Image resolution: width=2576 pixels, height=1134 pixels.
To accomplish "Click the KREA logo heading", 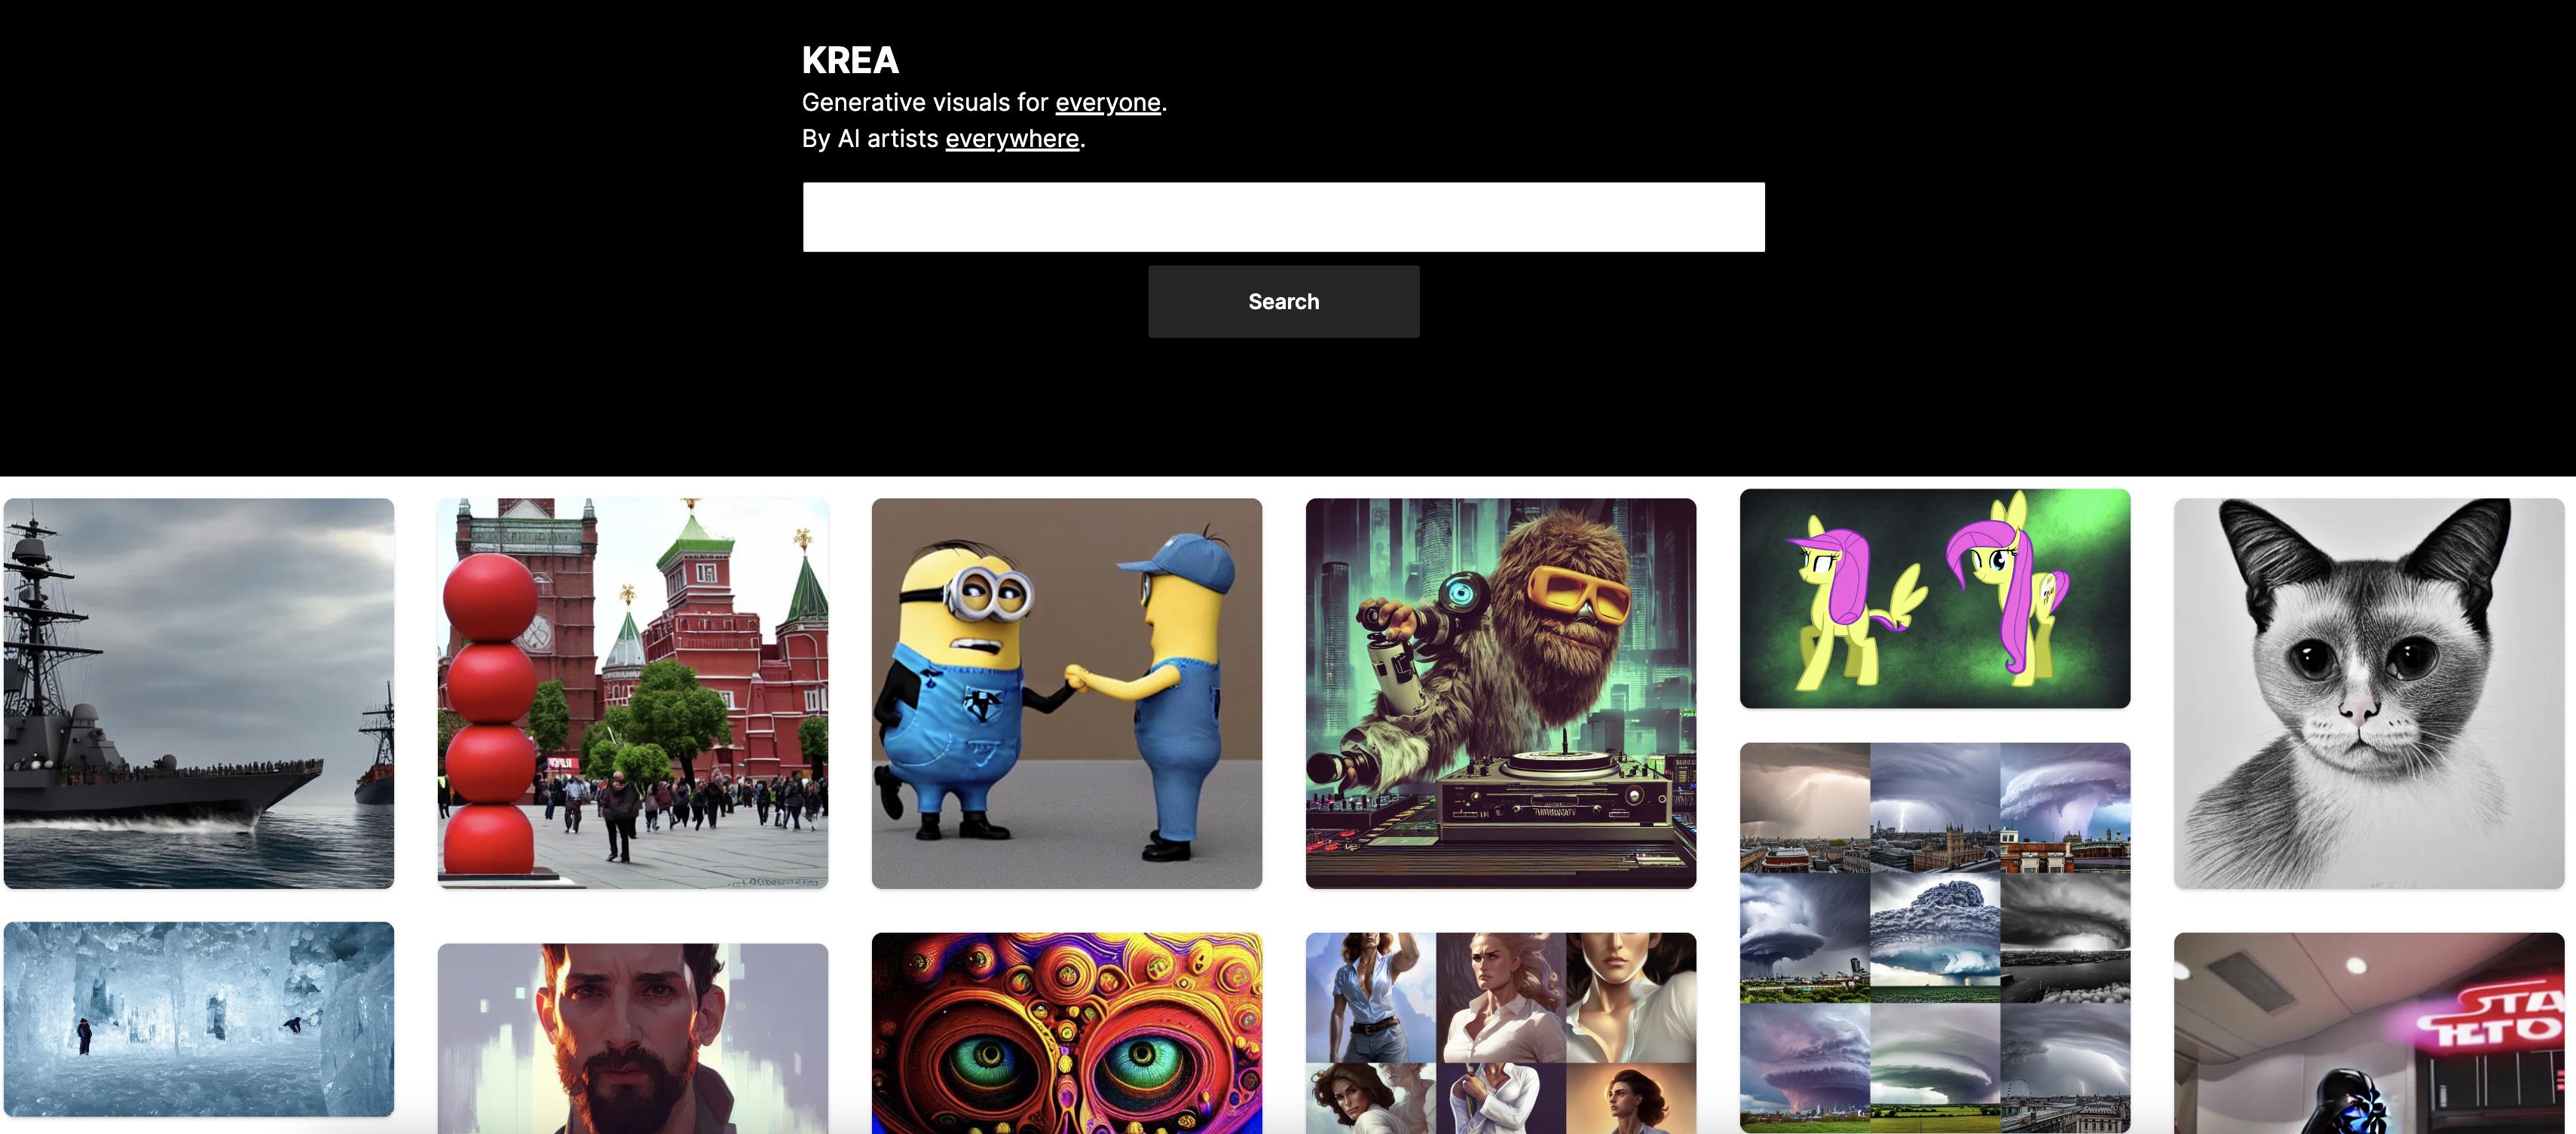I will (x=850, y=60).
